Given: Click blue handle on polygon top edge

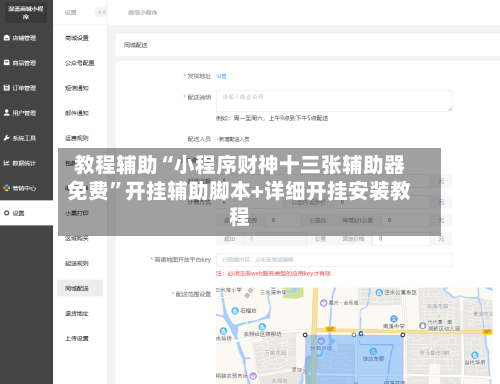Looking at the screenshot, I should [x=361, y=333].
